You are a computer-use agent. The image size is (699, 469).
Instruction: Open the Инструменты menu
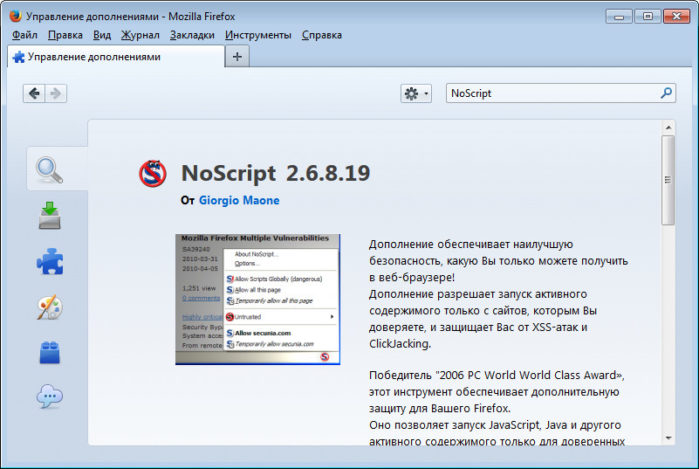pos(258,35)
